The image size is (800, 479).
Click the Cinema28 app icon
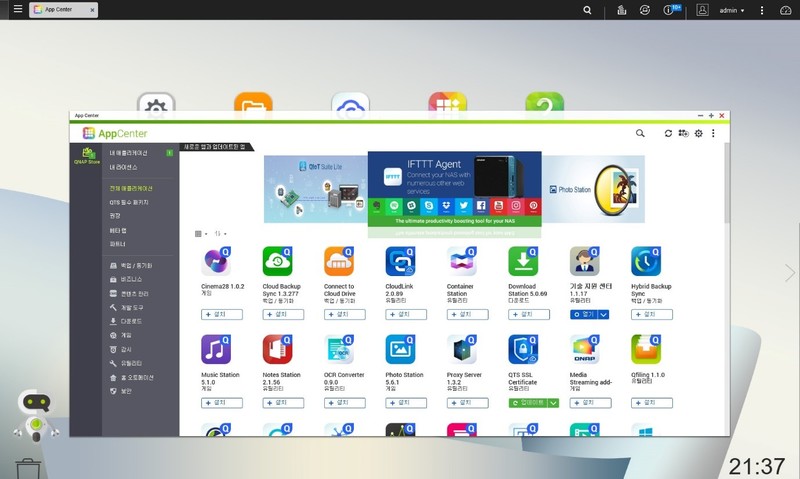[216, 261]
